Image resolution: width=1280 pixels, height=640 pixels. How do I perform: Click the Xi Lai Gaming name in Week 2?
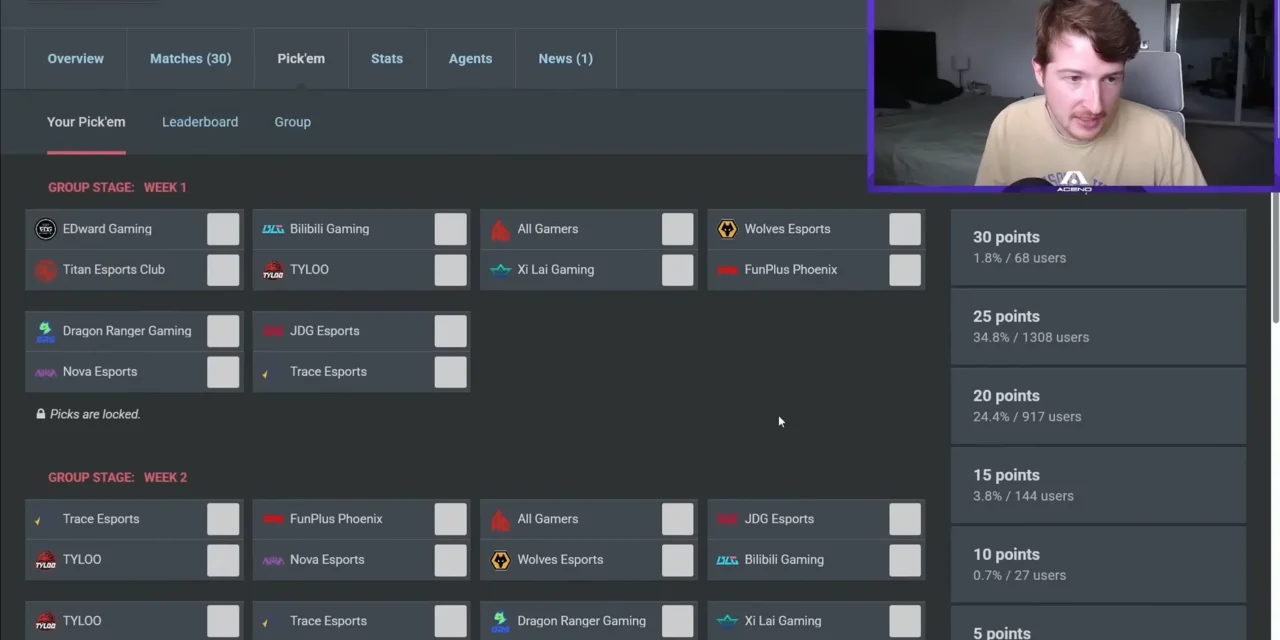coord(783,621)
